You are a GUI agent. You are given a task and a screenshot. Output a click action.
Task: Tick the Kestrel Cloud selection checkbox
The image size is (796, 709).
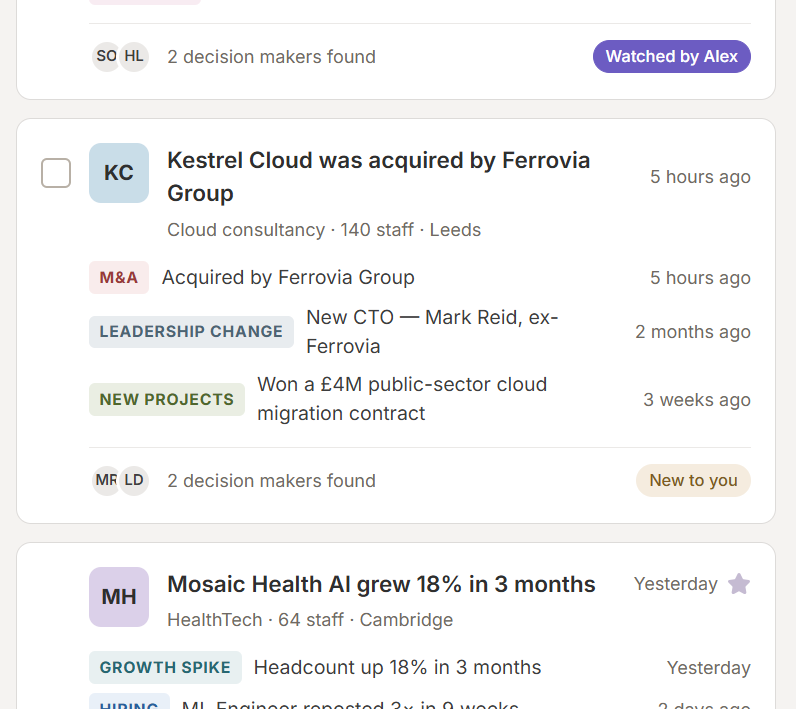pos(56,173)
